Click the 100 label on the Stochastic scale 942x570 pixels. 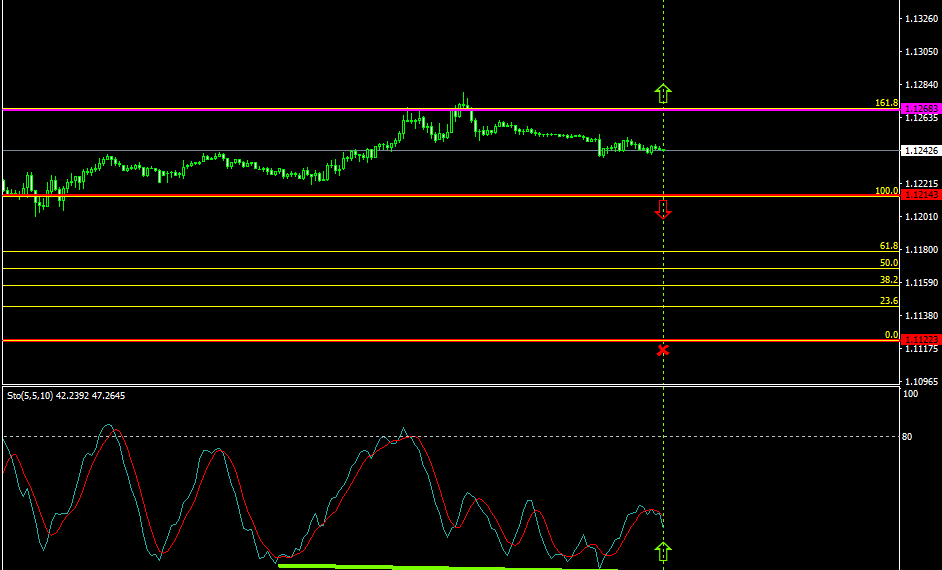point(910,394)
